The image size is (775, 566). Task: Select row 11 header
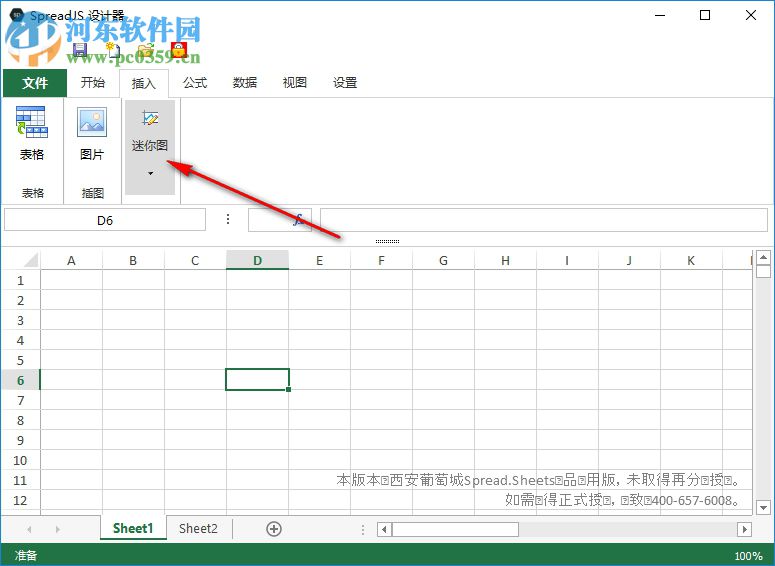(20, 480)
